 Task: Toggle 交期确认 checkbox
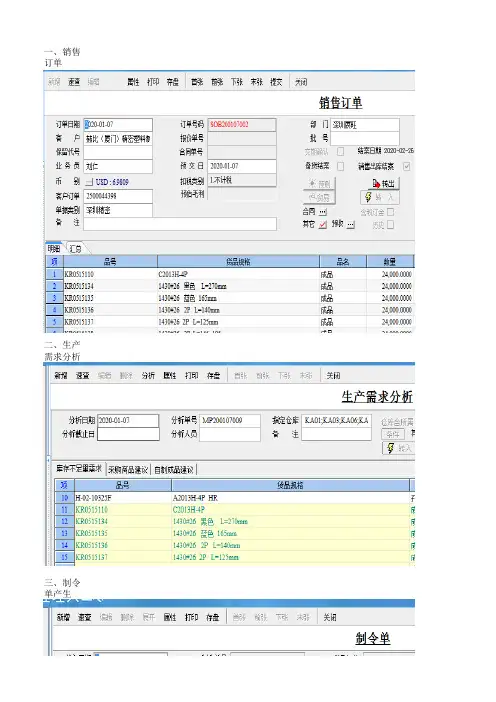pyautogui.click(x=341, y=152)
